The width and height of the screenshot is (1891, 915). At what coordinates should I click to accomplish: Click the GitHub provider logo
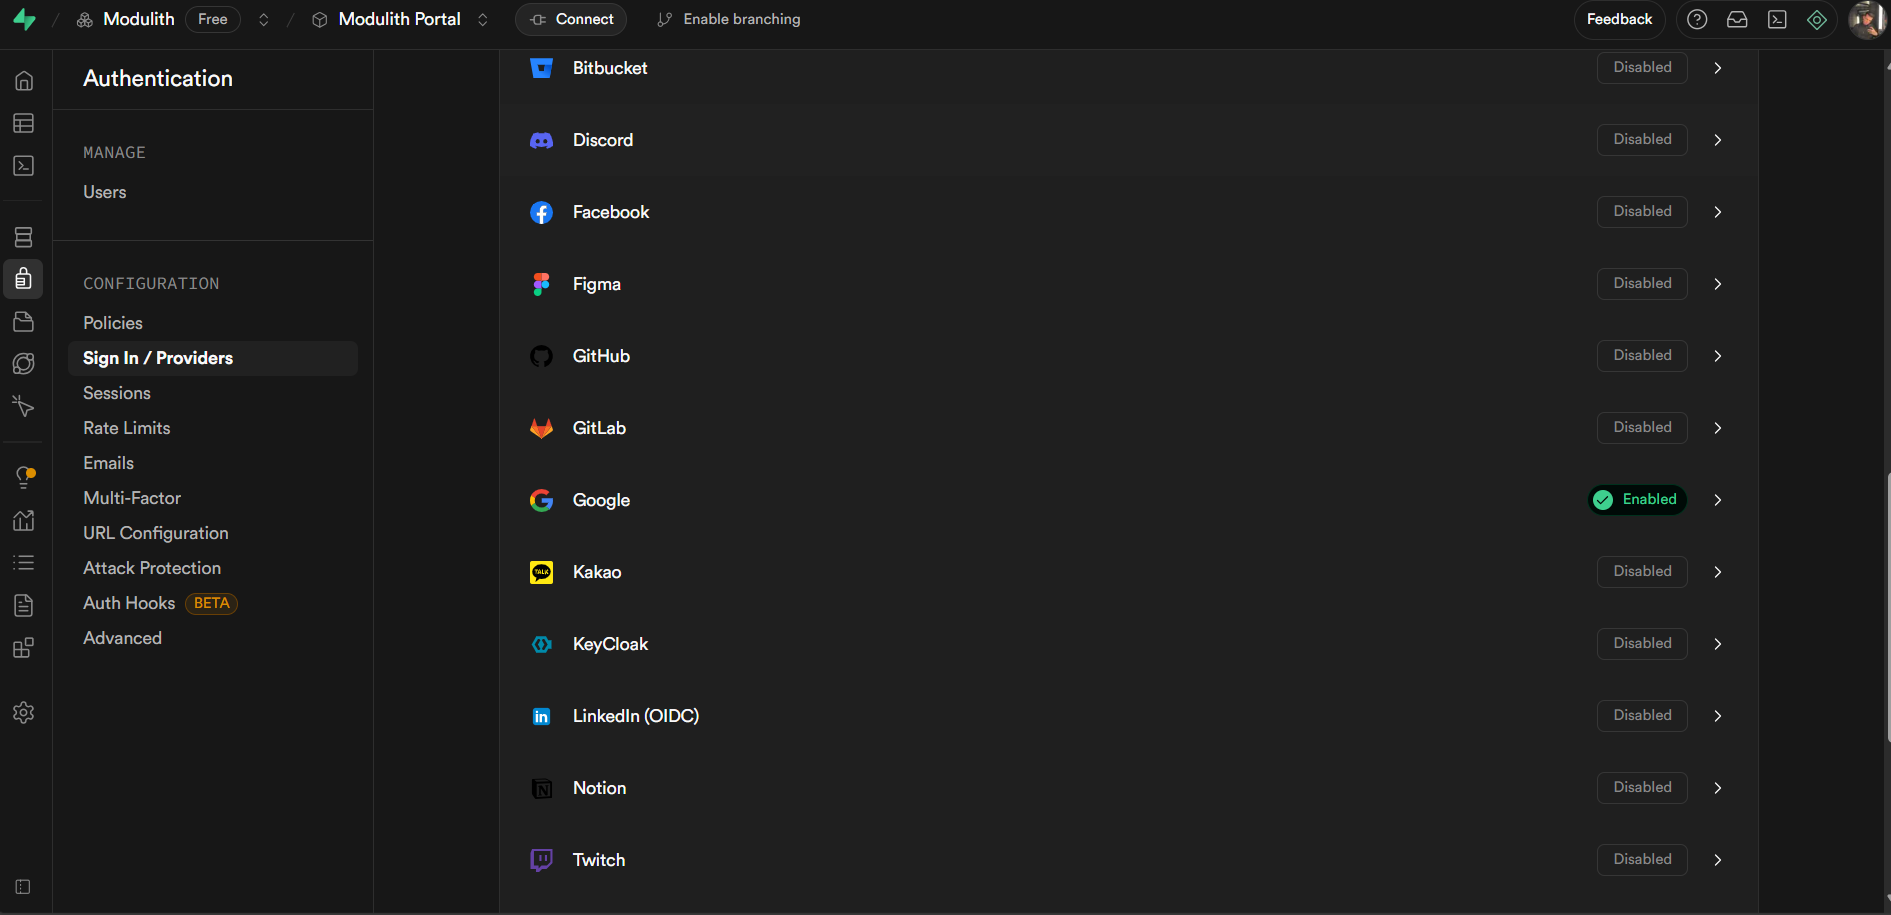point(541,356)
